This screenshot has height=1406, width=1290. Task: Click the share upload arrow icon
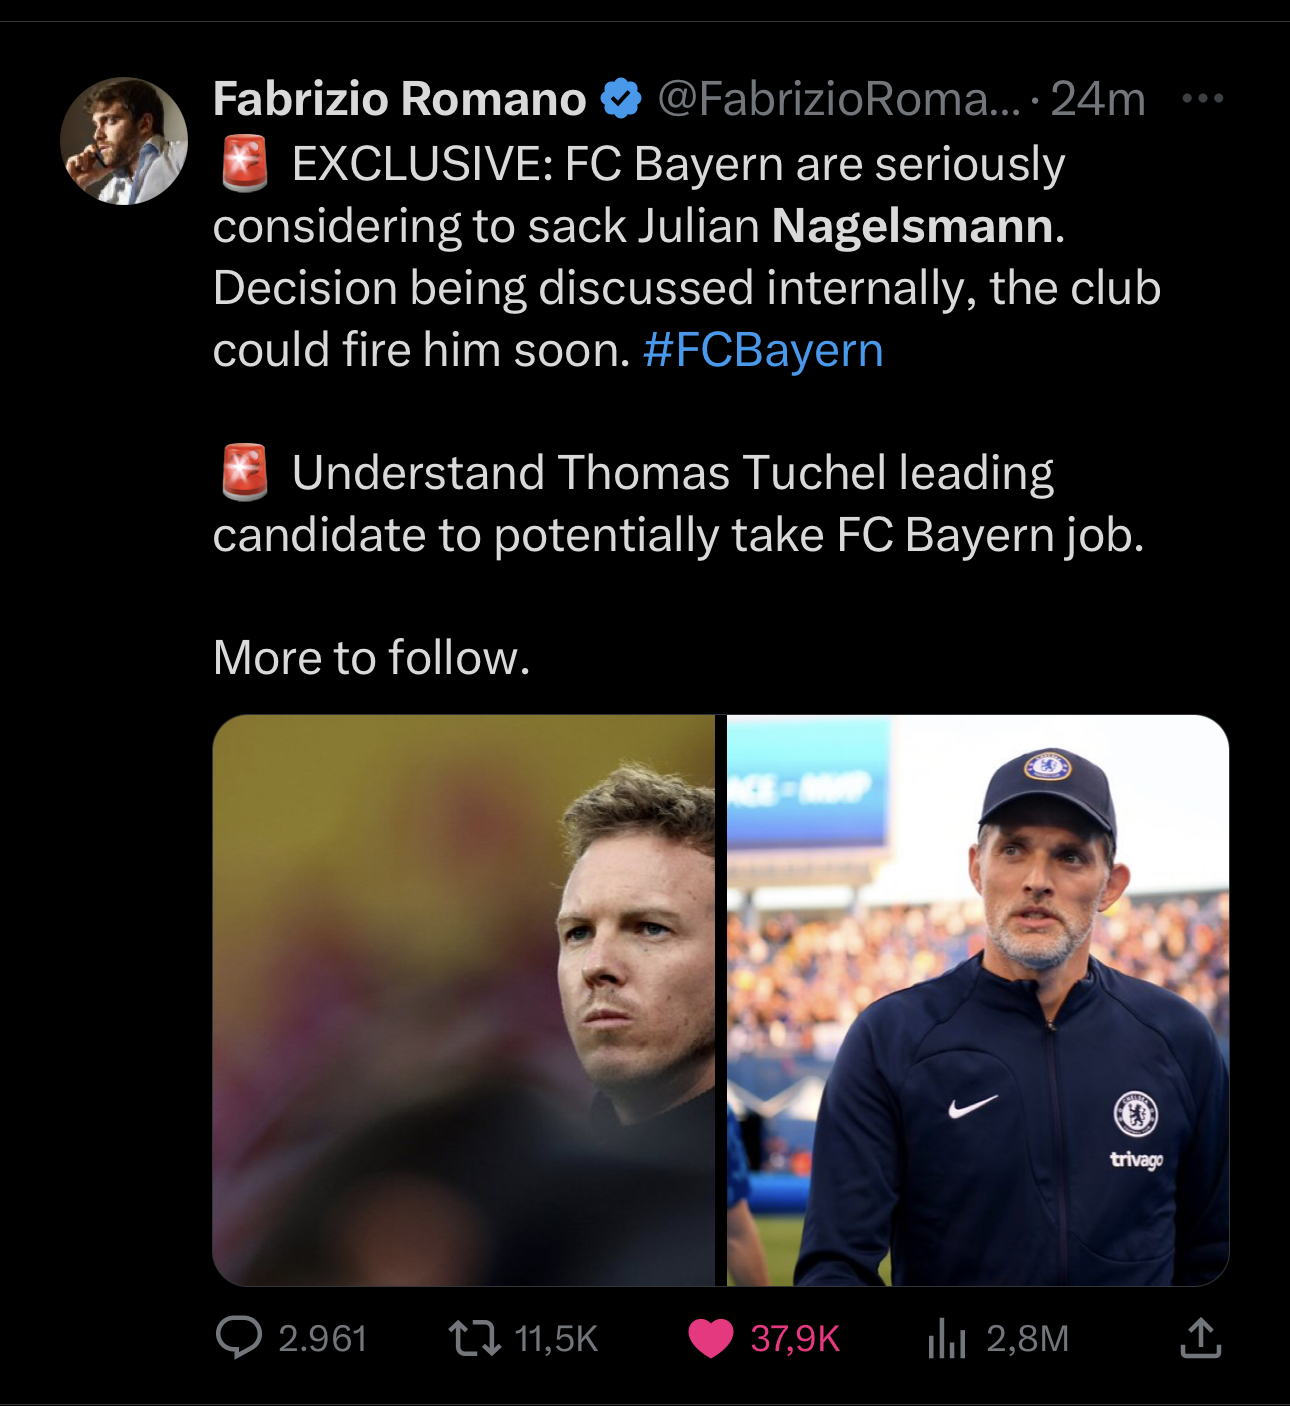pyautogui.click(x=1200, y=1338)
